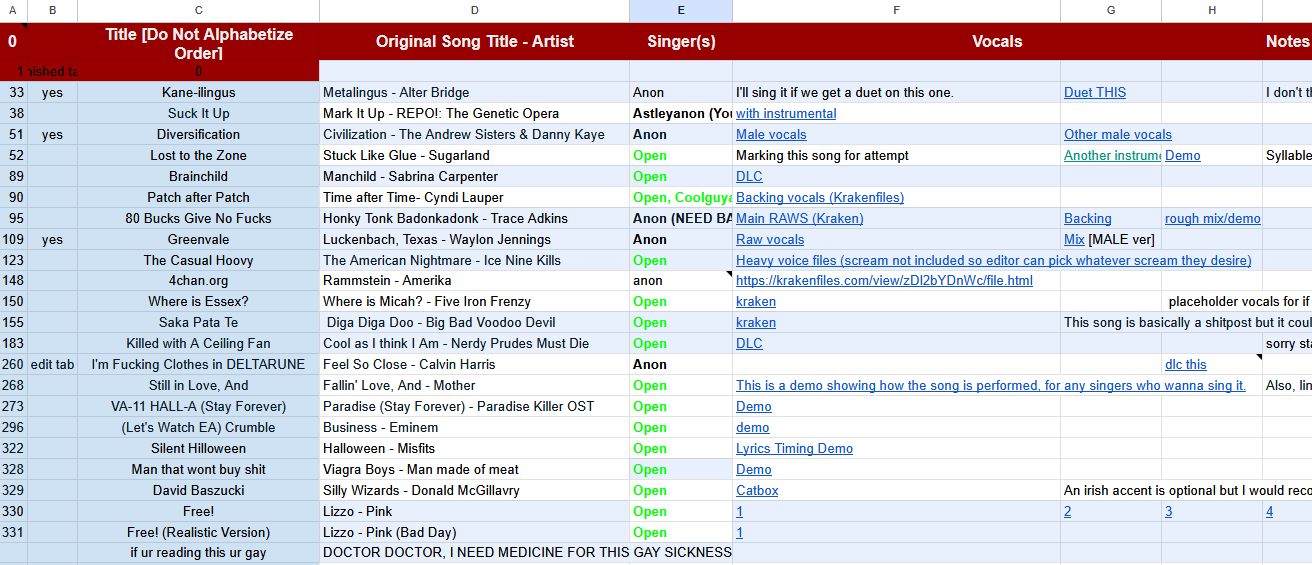Select column F header
The width and height of the screenshot is (1312, 565).
(896, 10)
